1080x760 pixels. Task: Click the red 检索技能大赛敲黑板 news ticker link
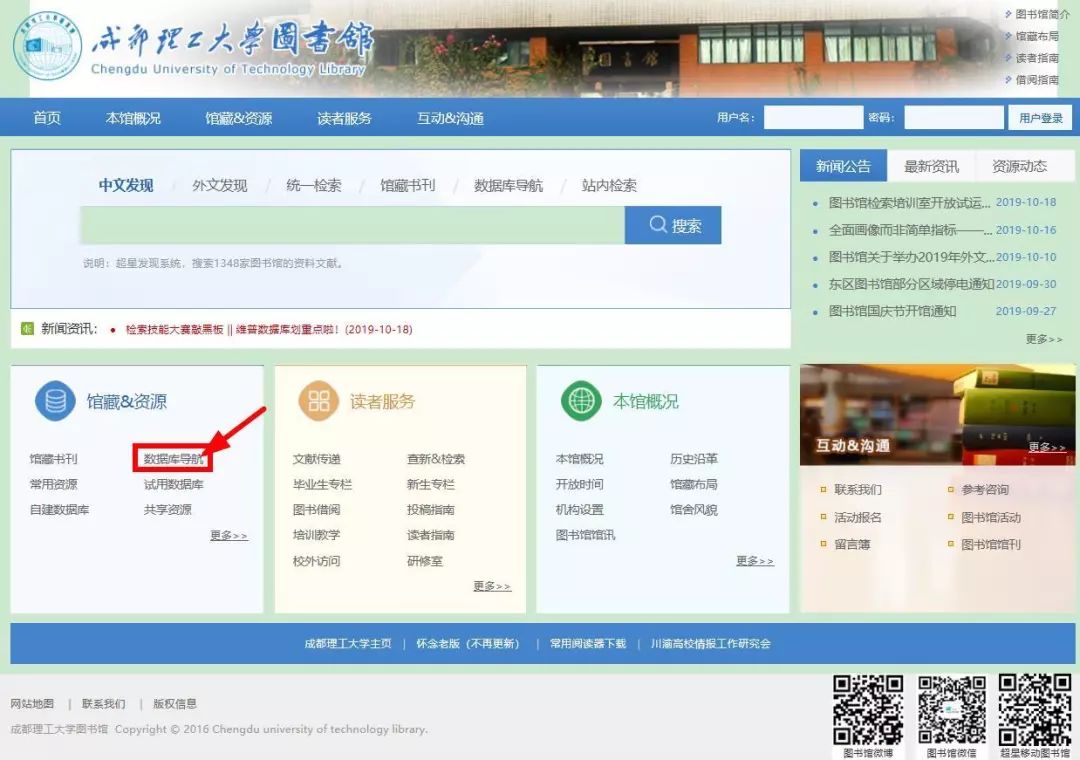pyautogui.click(x=269, y=329)
